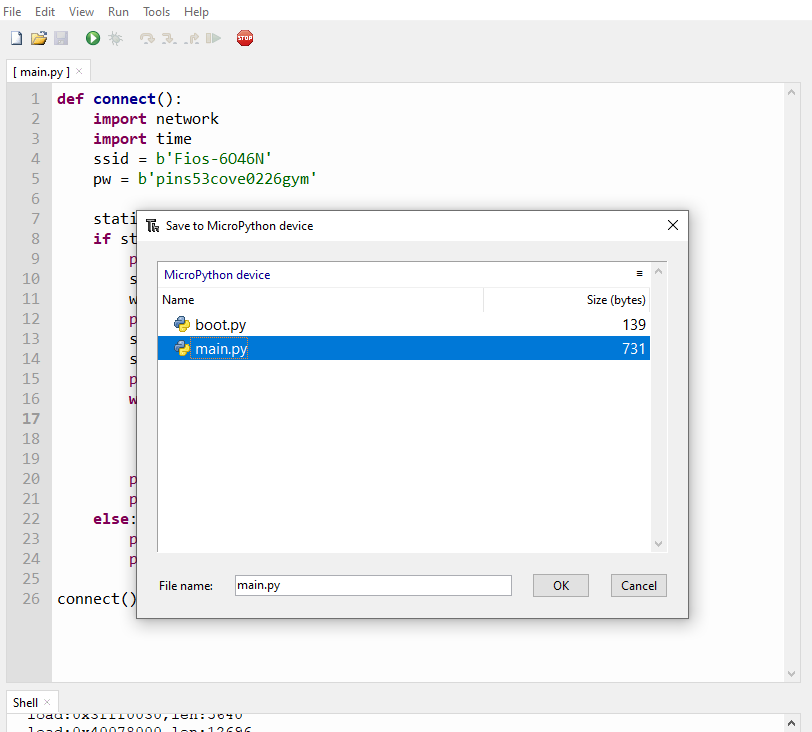Open the File menu
Image resolution: width=812 pixels, height=732 pixels.
13,12
